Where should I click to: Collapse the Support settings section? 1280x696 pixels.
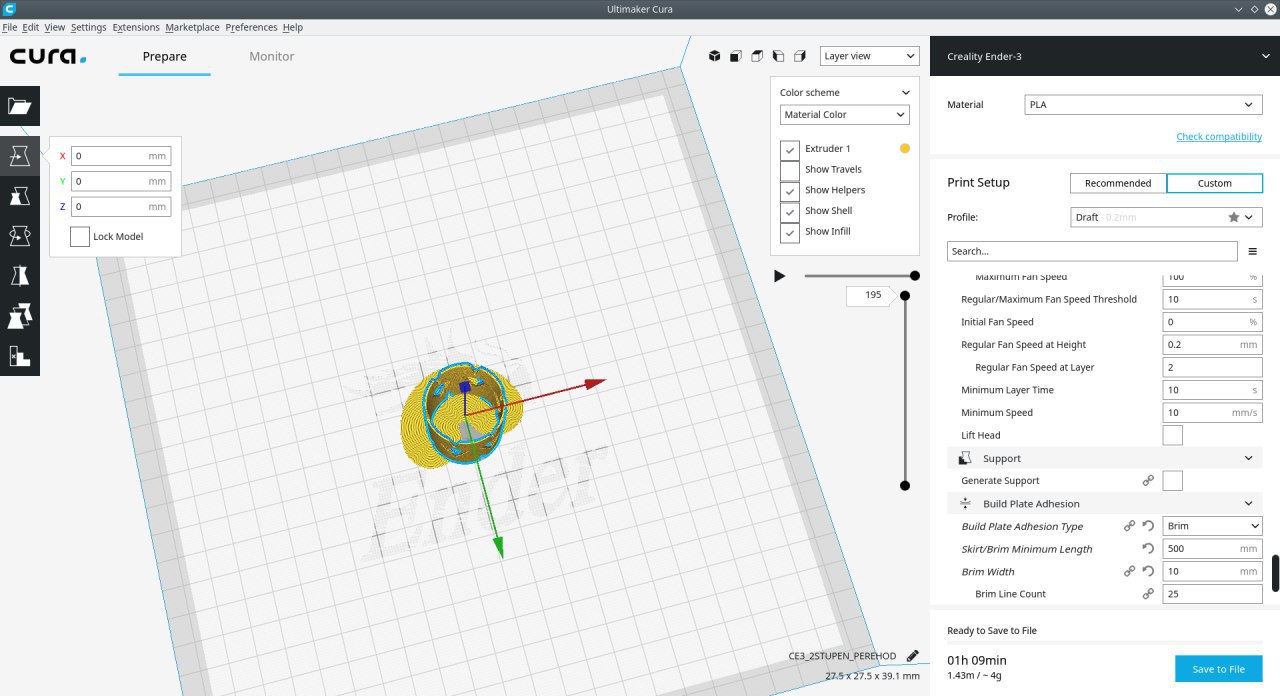pyautogui.click(x=1248, y=458)
